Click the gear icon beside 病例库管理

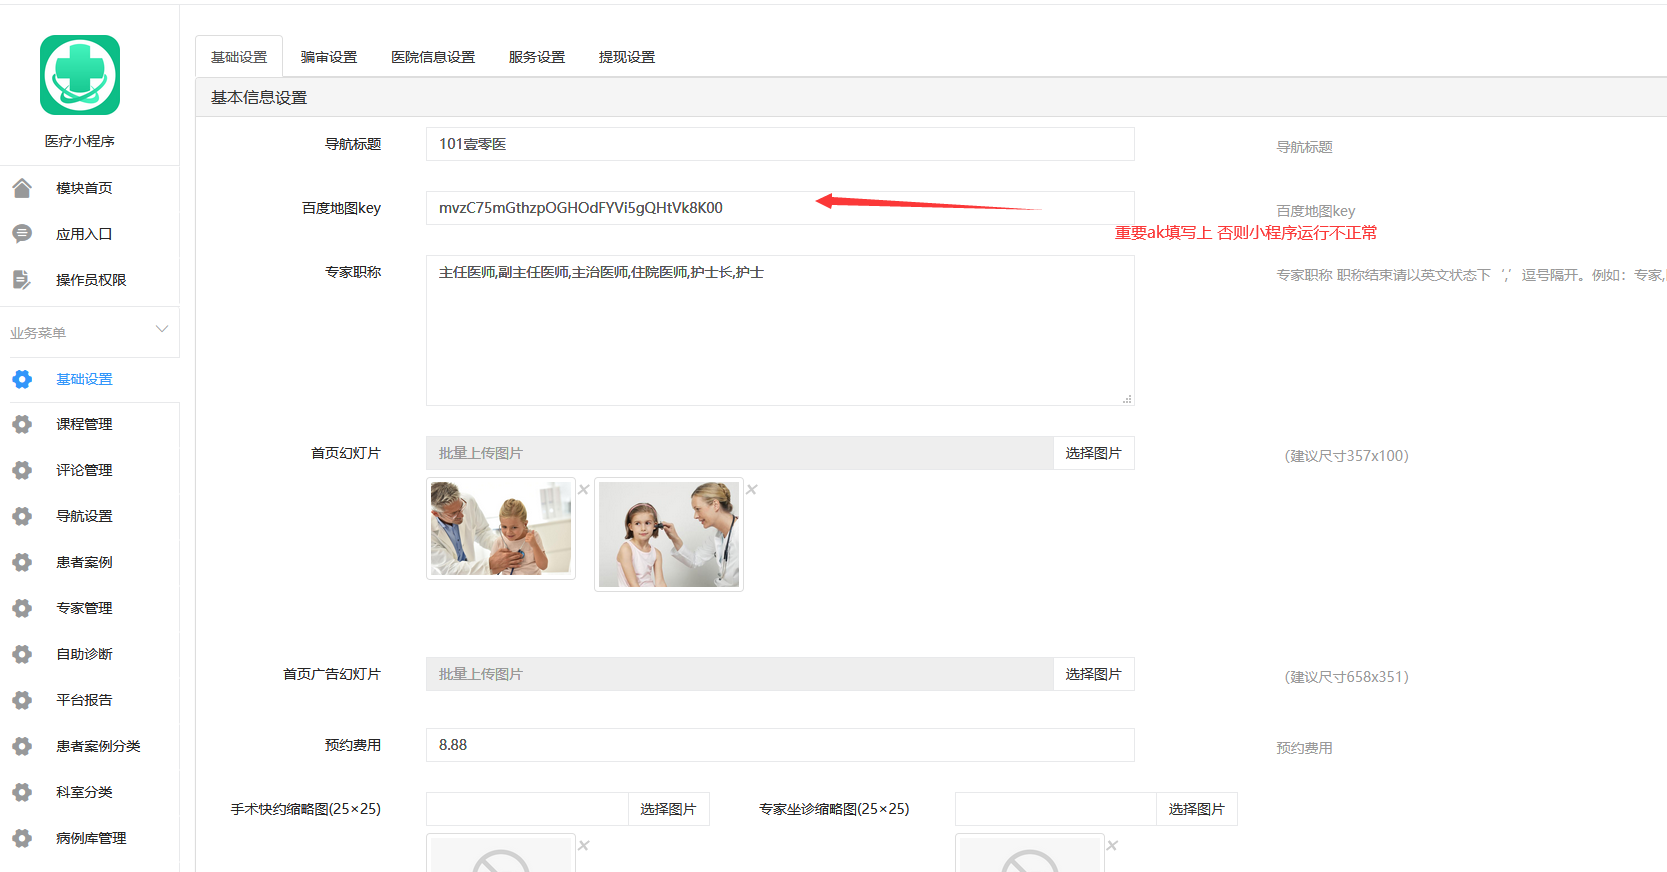(x=22, y=838)
